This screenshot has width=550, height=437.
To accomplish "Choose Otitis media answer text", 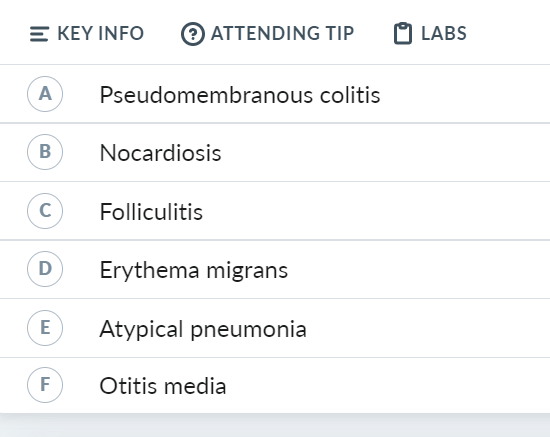I will coord(163,386).
